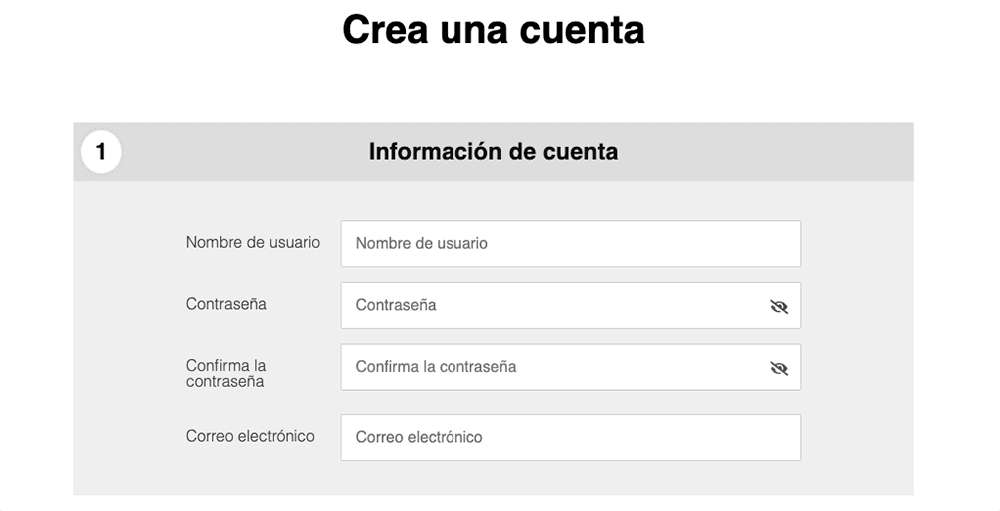Click the "Contraseña" label text

(x=226, y=303)
